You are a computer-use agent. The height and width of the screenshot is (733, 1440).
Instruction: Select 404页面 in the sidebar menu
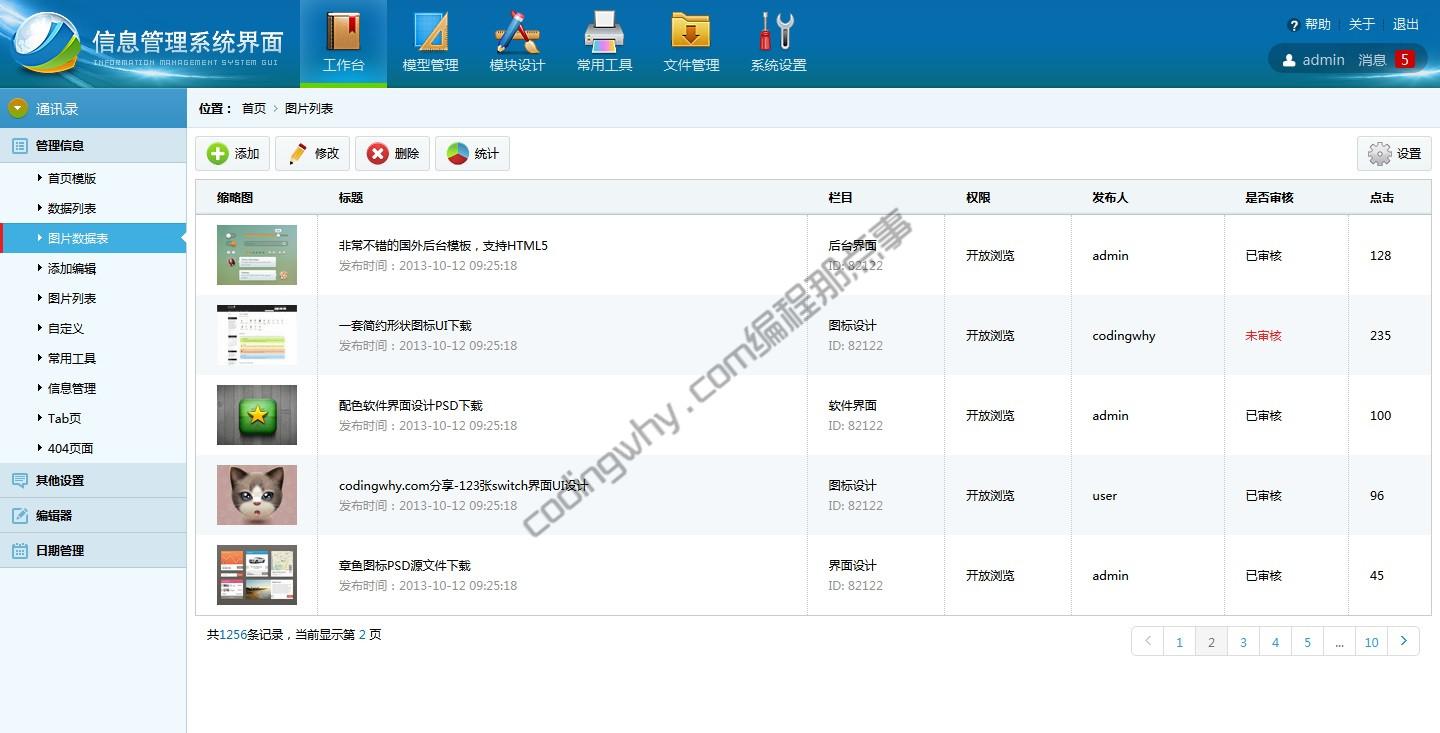coord(70,449)
